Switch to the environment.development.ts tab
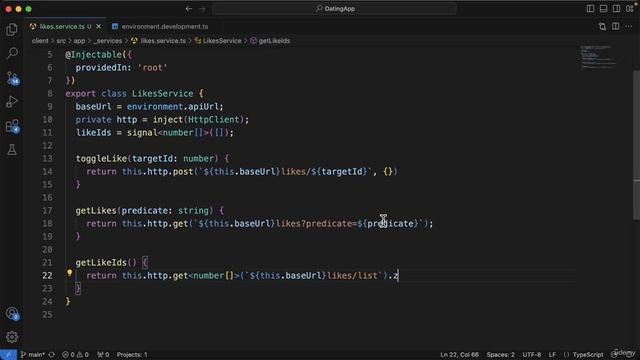The width and height of the screenshot is (640, 360). click(x=164, y=27)
